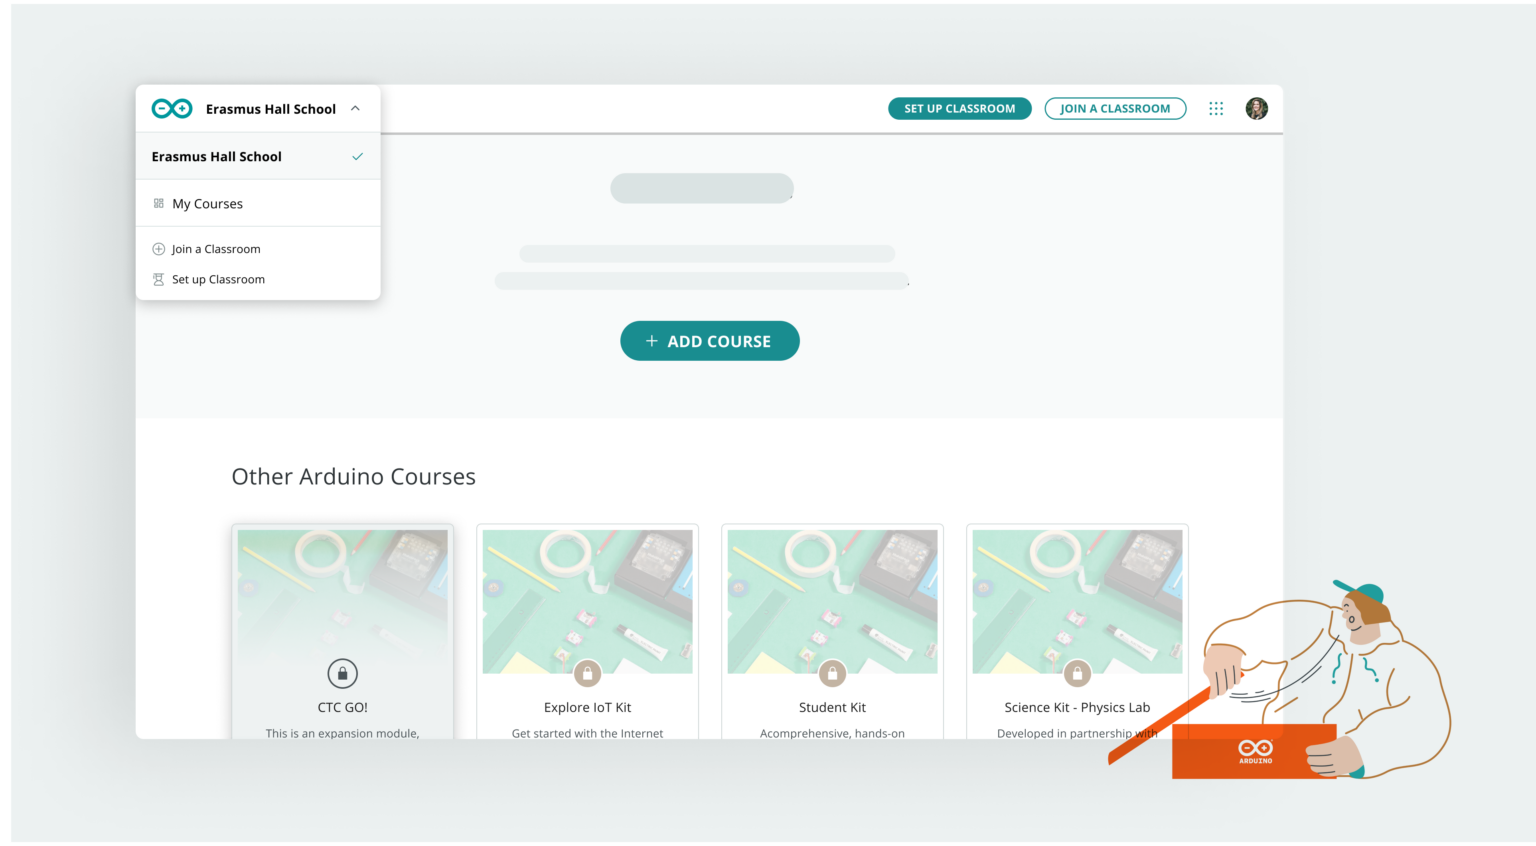The width and height of the screenshot is (1536, 846).
Task: Click the lock icon on Explore IoT Kit
Action: (587, 673)
